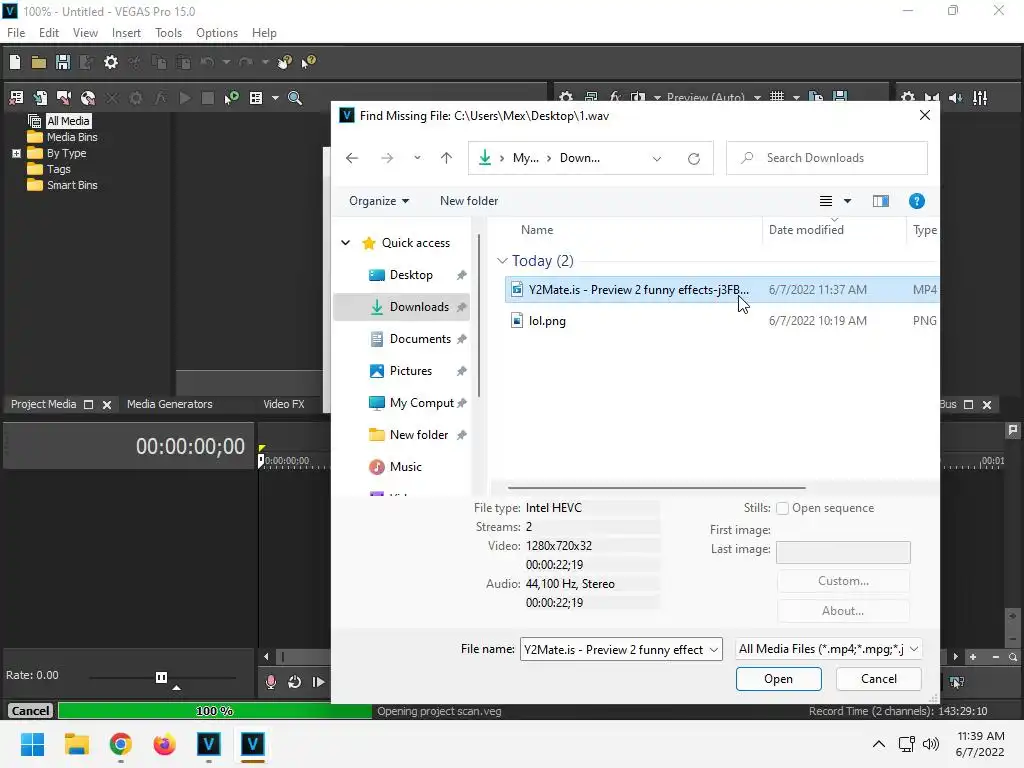Click the Cancel button in status bar
1024x768 pixels.
[30, 711]
